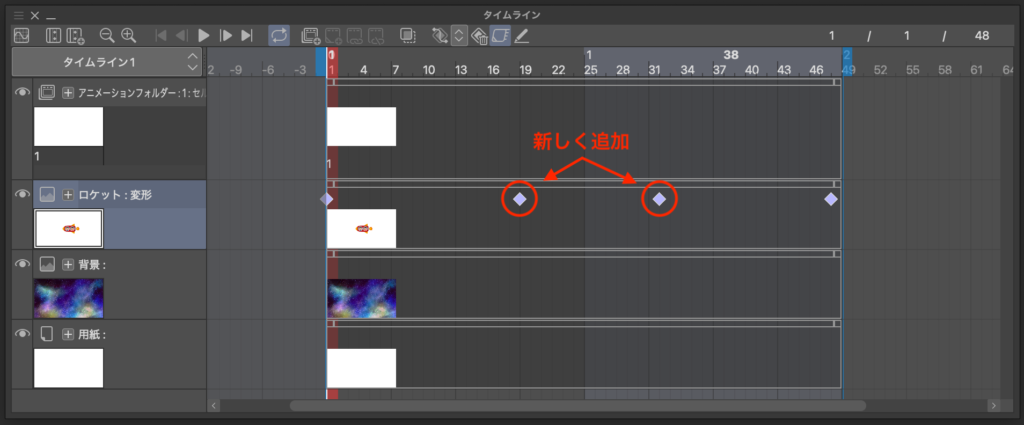Hide the ロケット layer with eye icon
This screenshot has width=1024, height=425.
[x=21, y=194]
